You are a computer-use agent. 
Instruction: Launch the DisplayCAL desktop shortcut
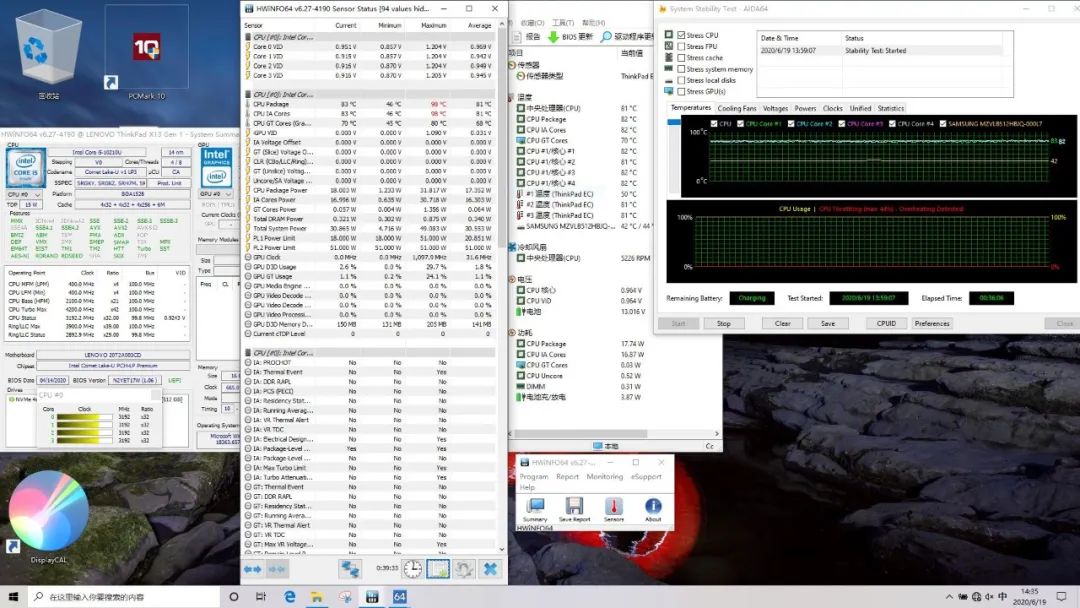(x=48, y=516)
